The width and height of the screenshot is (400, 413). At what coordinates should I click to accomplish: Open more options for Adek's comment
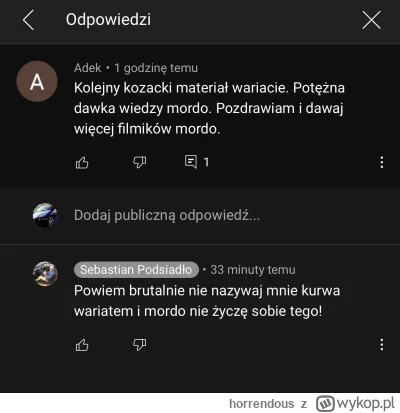point(382,162)
